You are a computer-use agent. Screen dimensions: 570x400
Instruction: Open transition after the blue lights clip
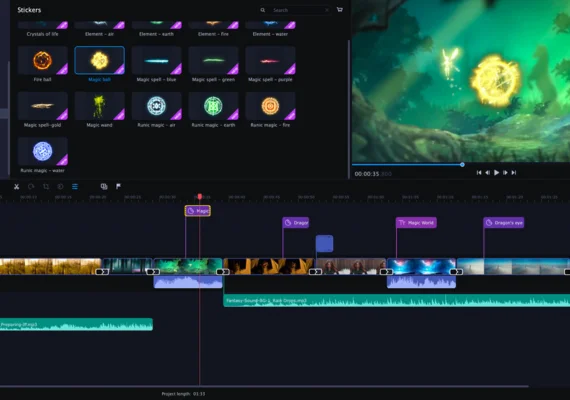pyautogui.click(x=456, y=272)
